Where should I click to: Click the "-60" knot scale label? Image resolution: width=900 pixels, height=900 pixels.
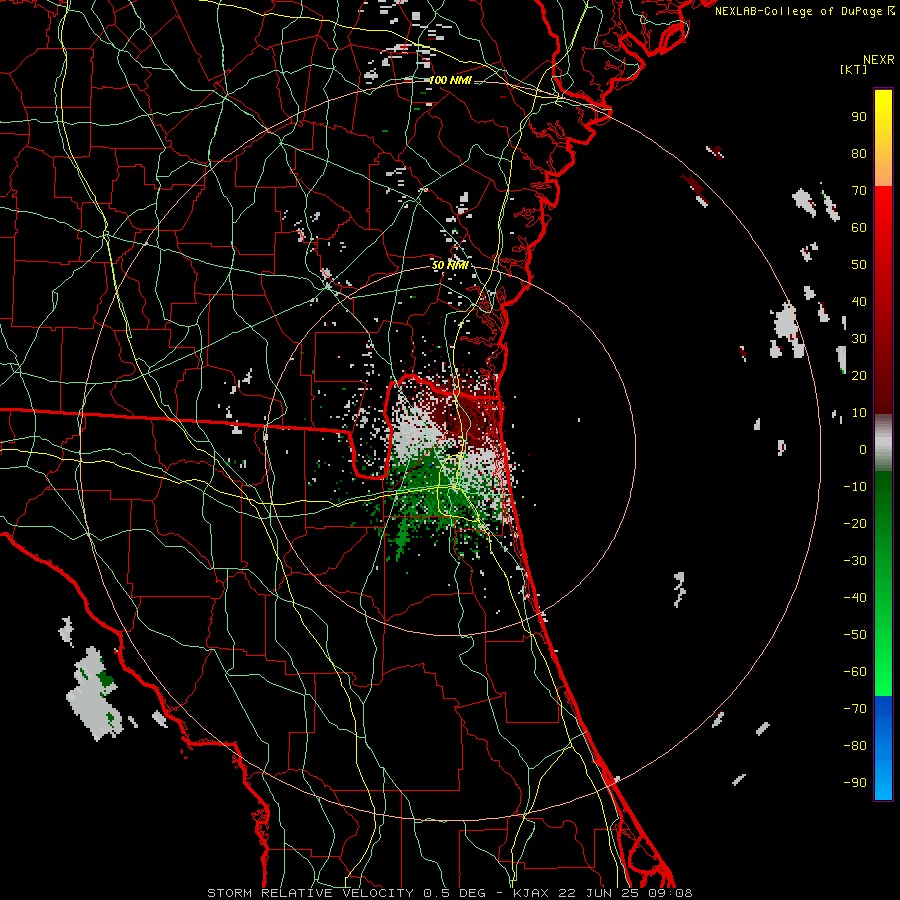[855, 672]
